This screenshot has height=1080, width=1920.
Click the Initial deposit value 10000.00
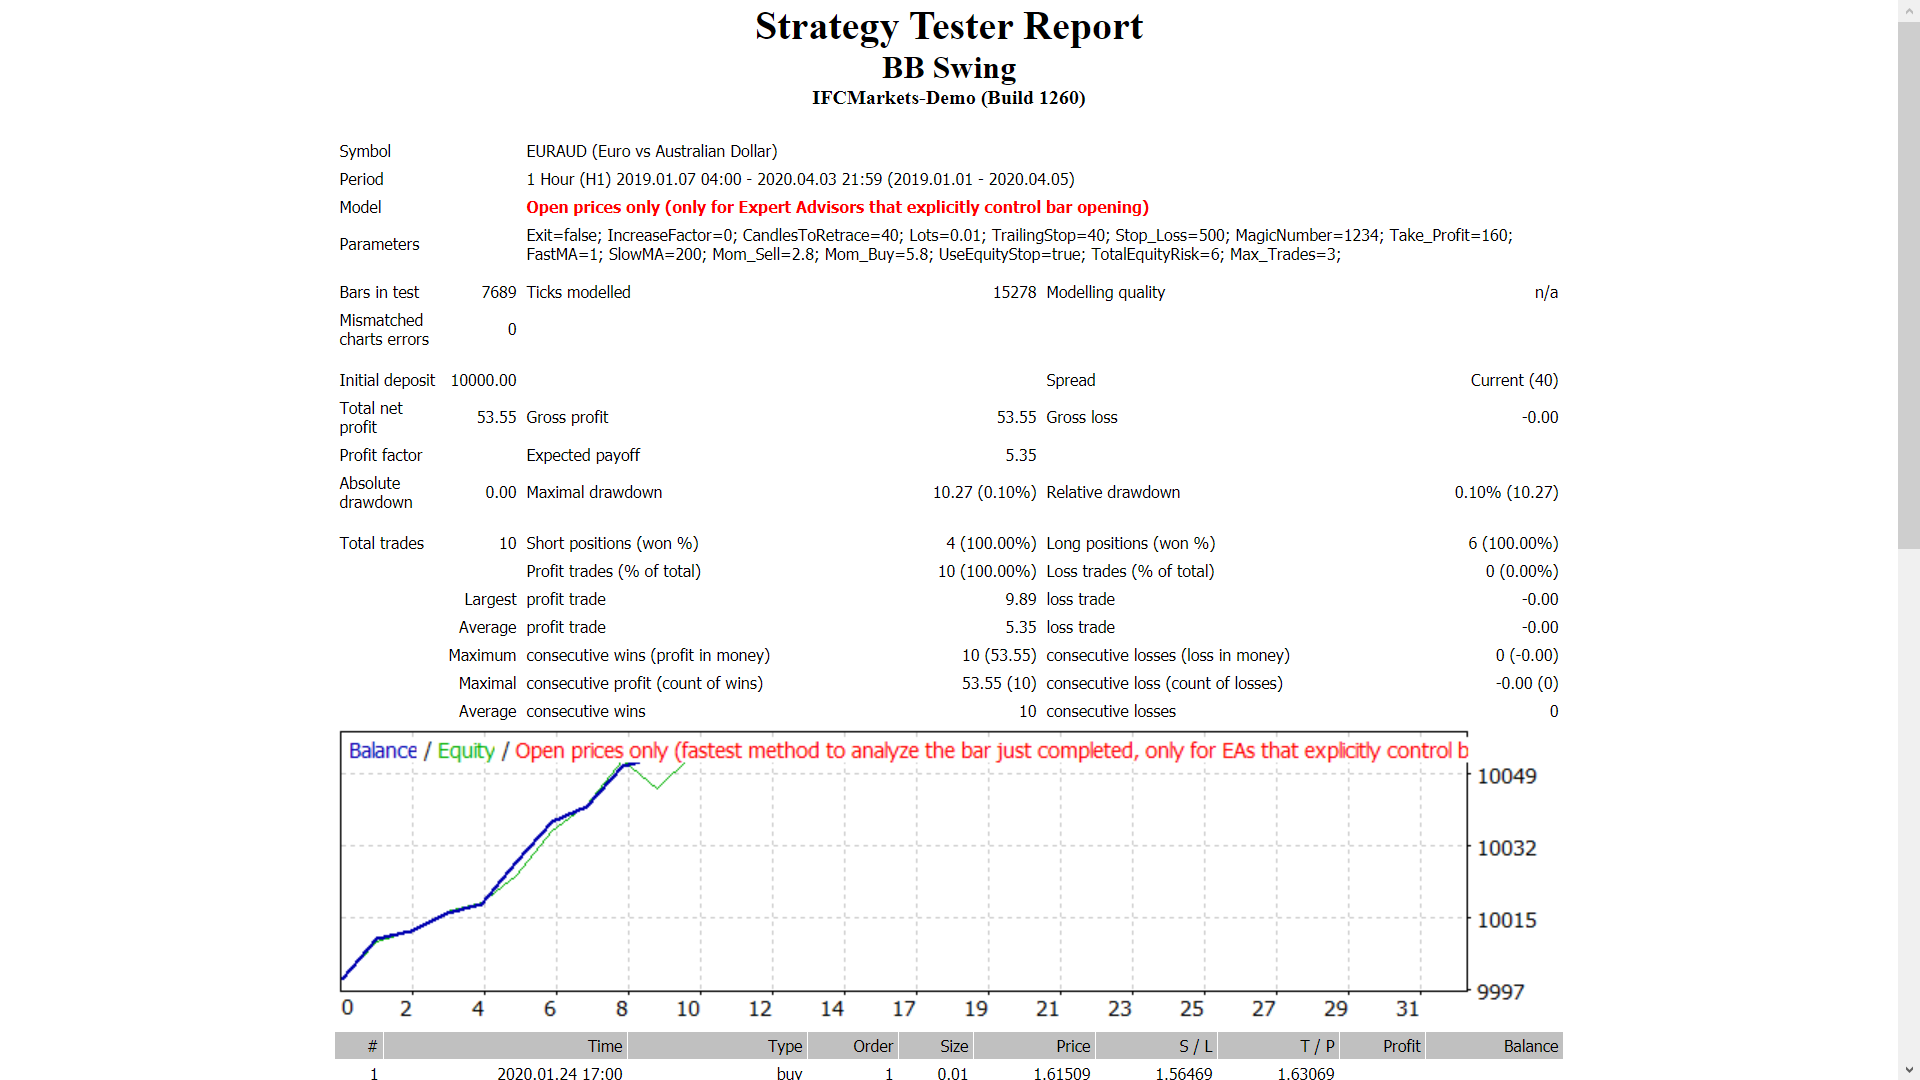(x=483, y=380)
